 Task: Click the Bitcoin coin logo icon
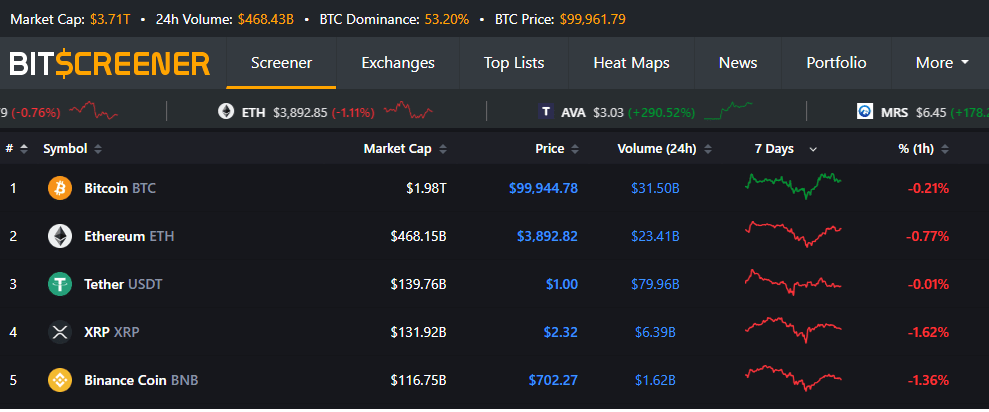click(x=60, y=188)
